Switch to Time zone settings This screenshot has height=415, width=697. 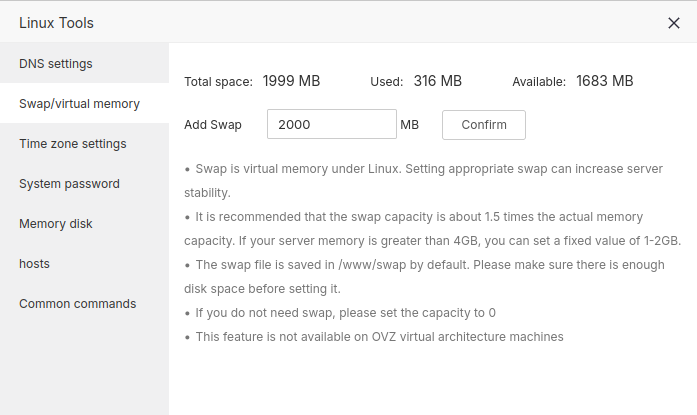coord(73,144)
